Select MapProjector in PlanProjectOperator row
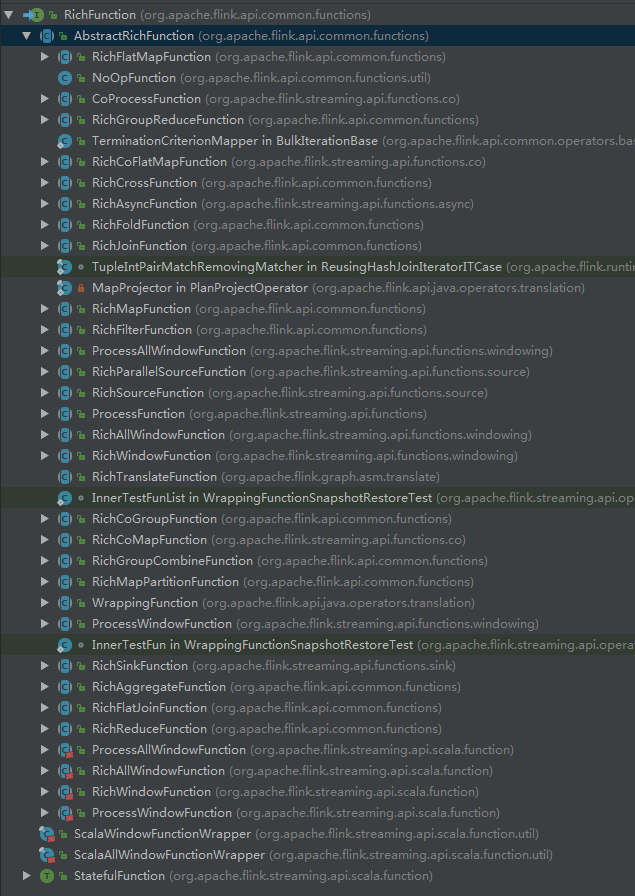 [317, 288]
